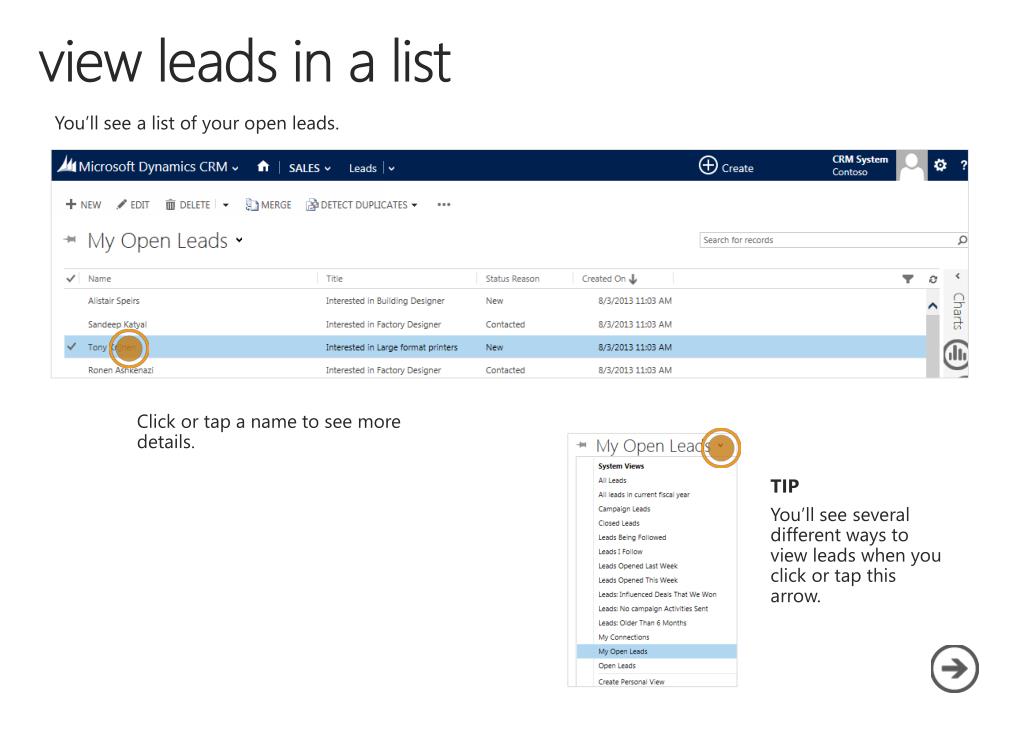Select Leads: Older Than 6 Months
The height and width of the screenshot is (739, 1024).
[x=643, y=623]
